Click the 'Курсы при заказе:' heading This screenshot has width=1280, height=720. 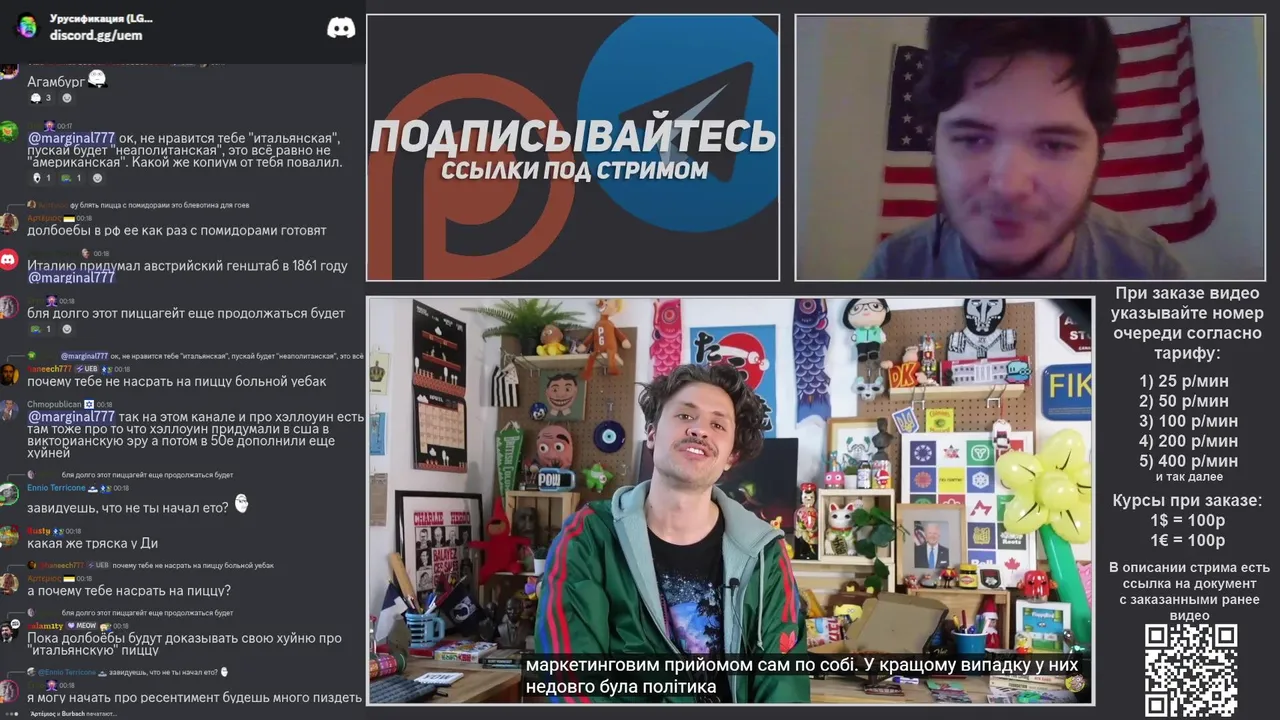1188,500
